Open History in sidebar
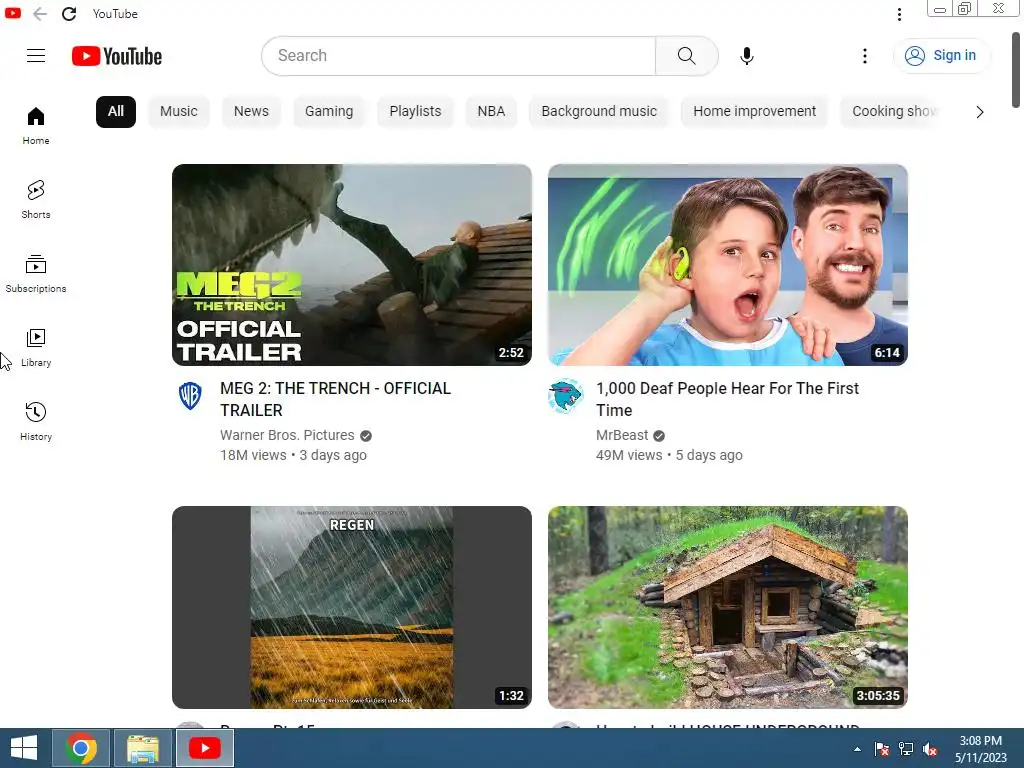 (36, 421)
